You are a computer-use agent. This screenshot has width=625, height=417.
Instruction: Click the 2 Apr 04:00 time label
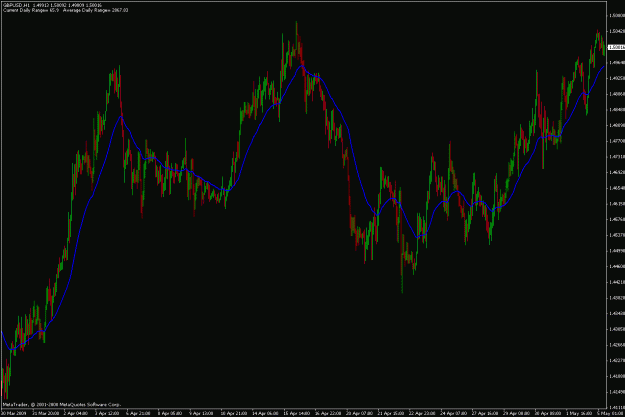76,413
